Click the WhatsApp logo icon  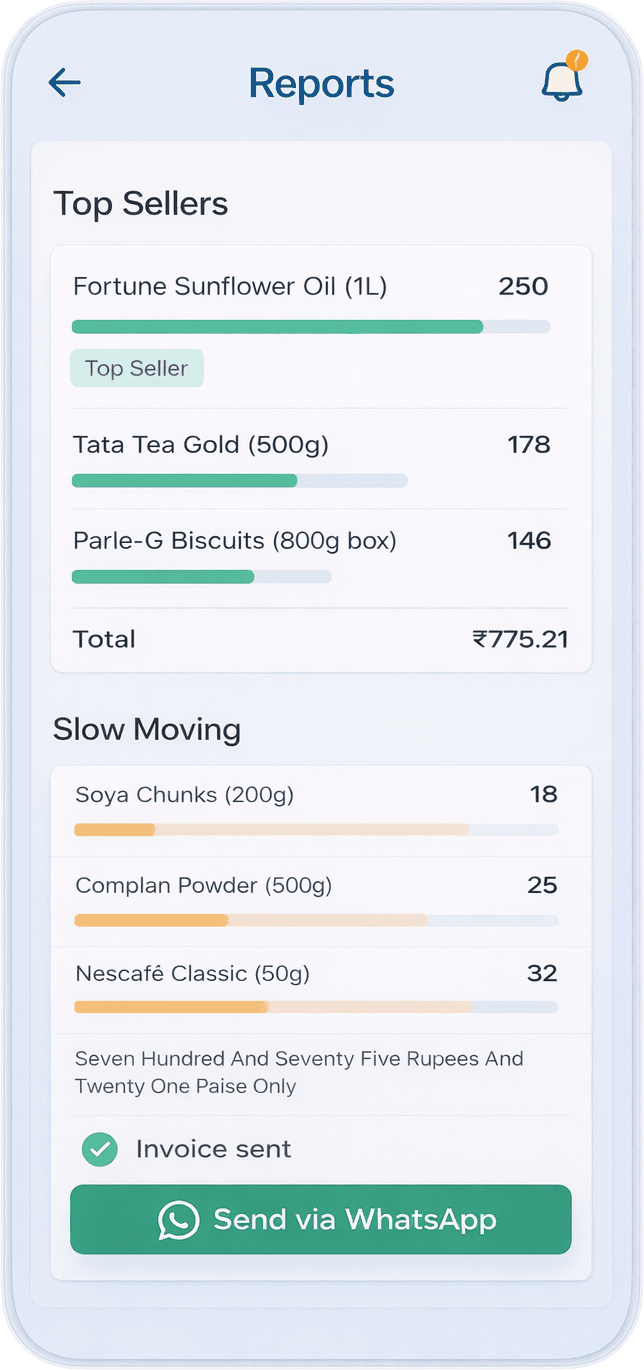tap(179, 1220)
